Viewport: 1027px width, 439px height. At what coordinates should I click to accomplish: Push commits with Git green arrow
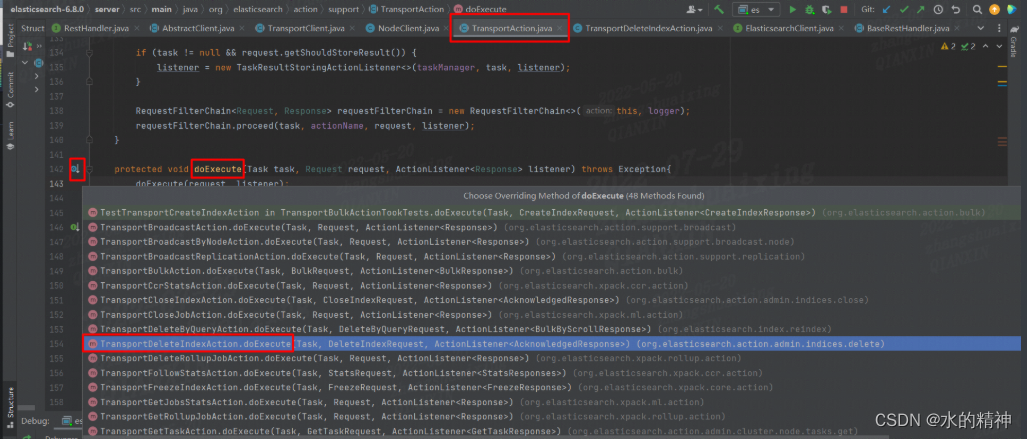click(x=920, y=9)
